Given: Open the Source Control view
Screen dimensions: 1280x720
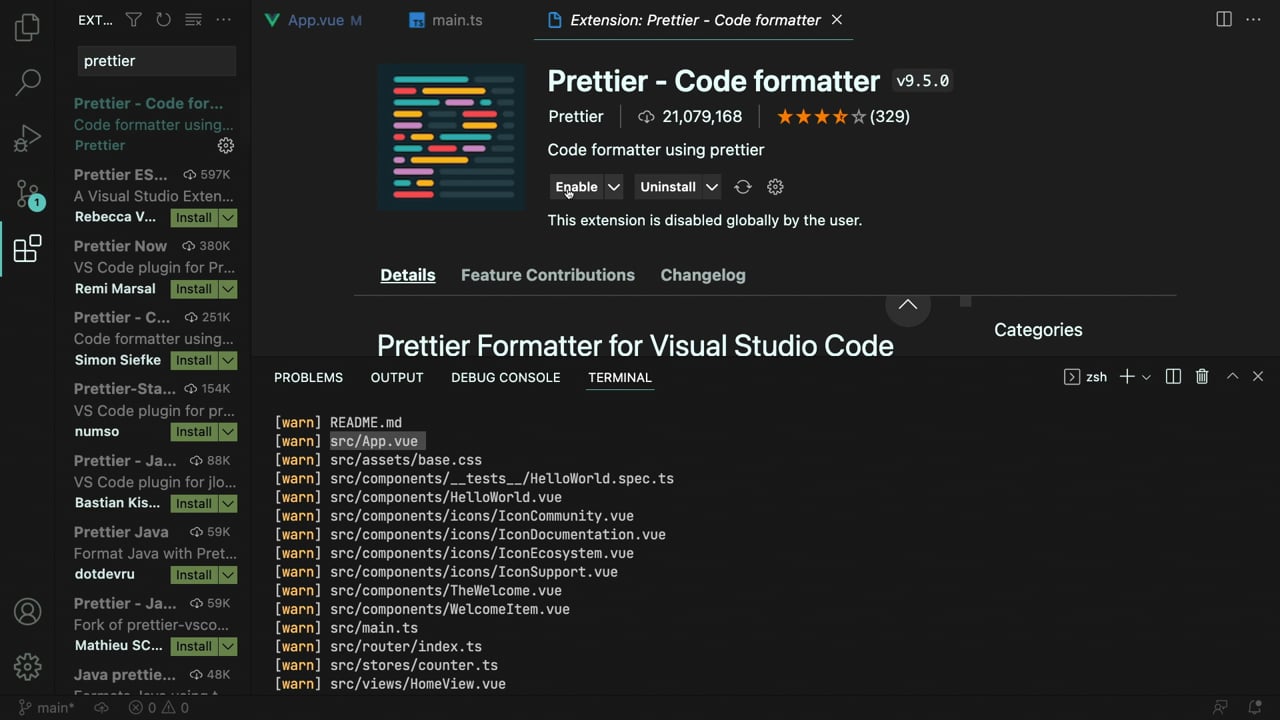Looking at the screenshot, I should (x=28, y=193).
